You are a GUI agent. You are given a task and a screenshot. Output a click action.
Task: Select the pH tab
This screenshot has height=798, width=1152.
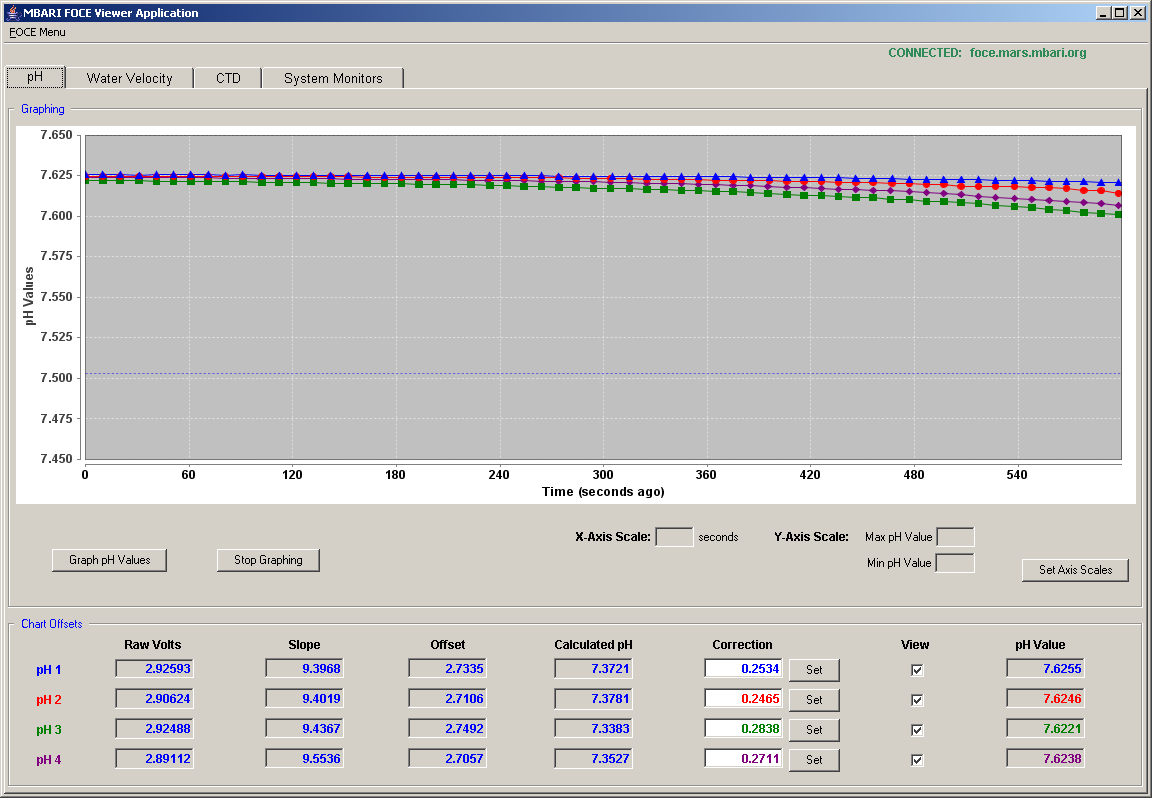pos(35,76)
